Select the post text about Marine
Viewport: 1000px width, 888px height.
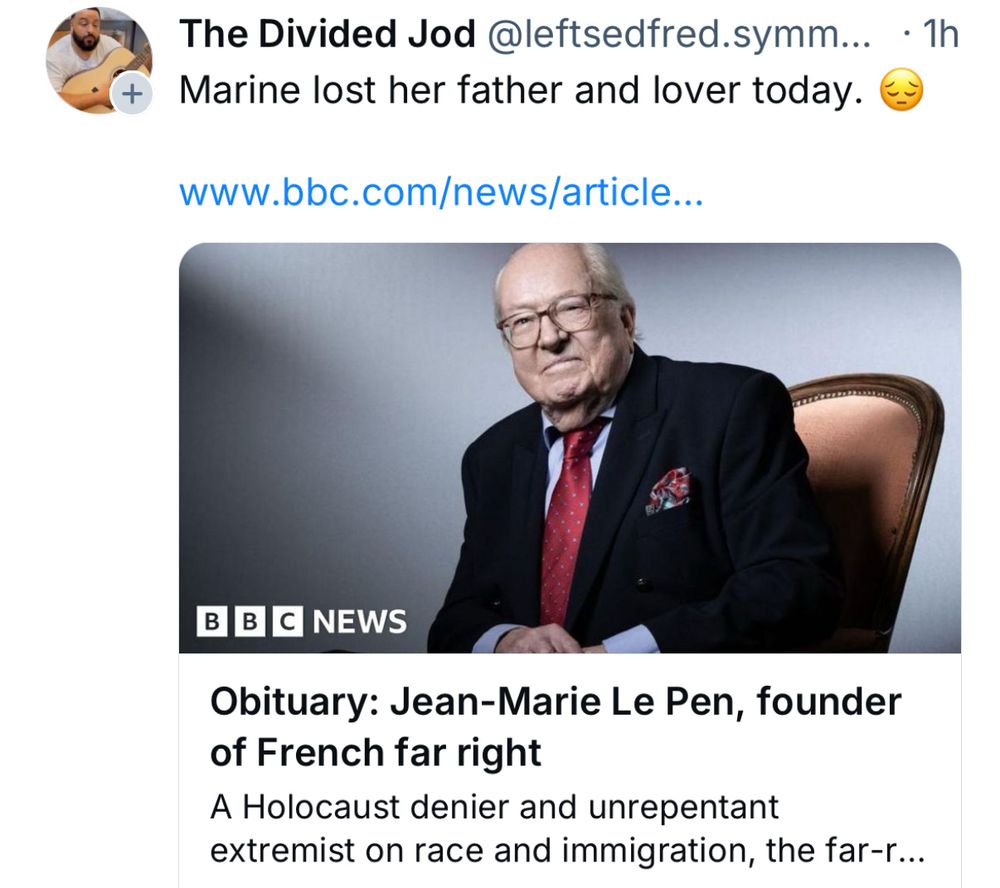520,90
